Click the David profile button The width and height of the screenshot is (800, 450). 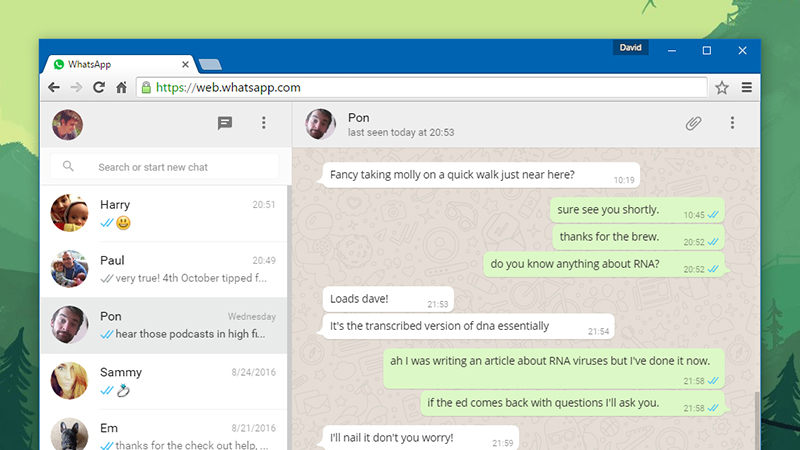tap(631, 47)
